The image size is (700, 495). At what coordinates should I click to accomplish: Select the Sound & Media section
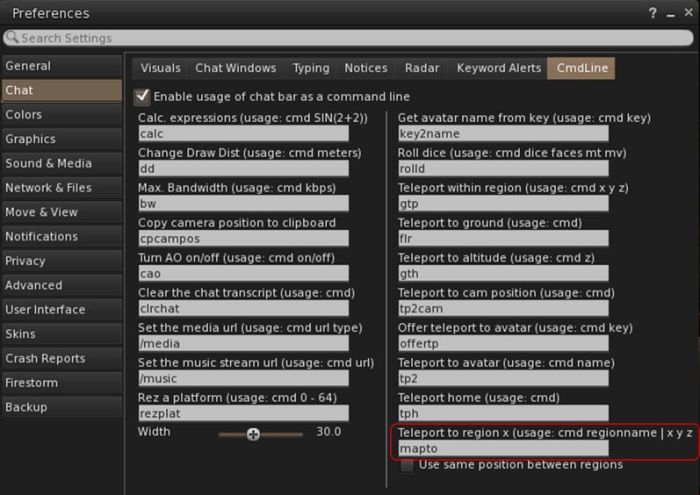(60, 163)
